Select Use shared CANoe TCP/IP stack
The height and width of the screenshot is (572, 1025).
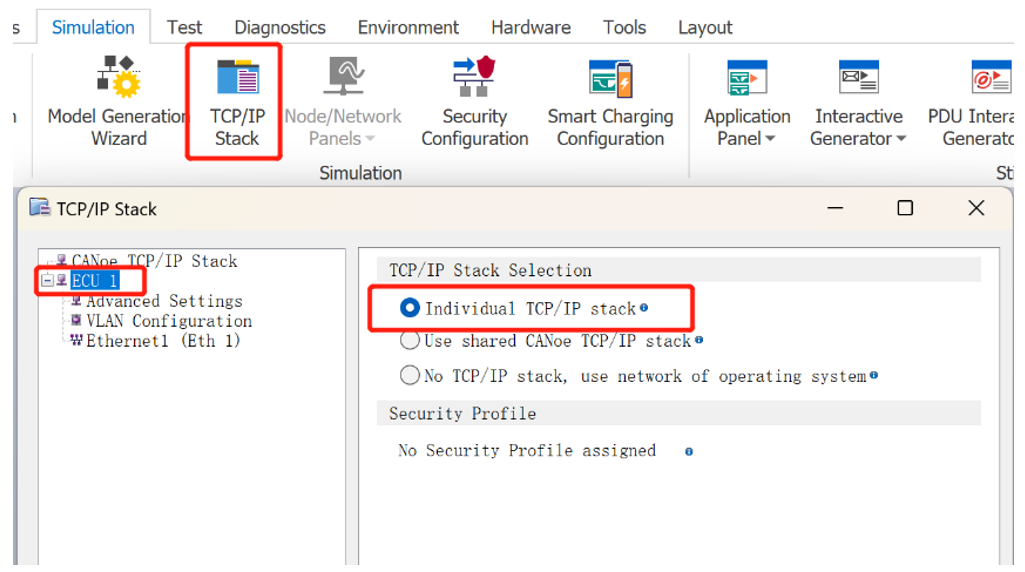[x=410, y=341]
